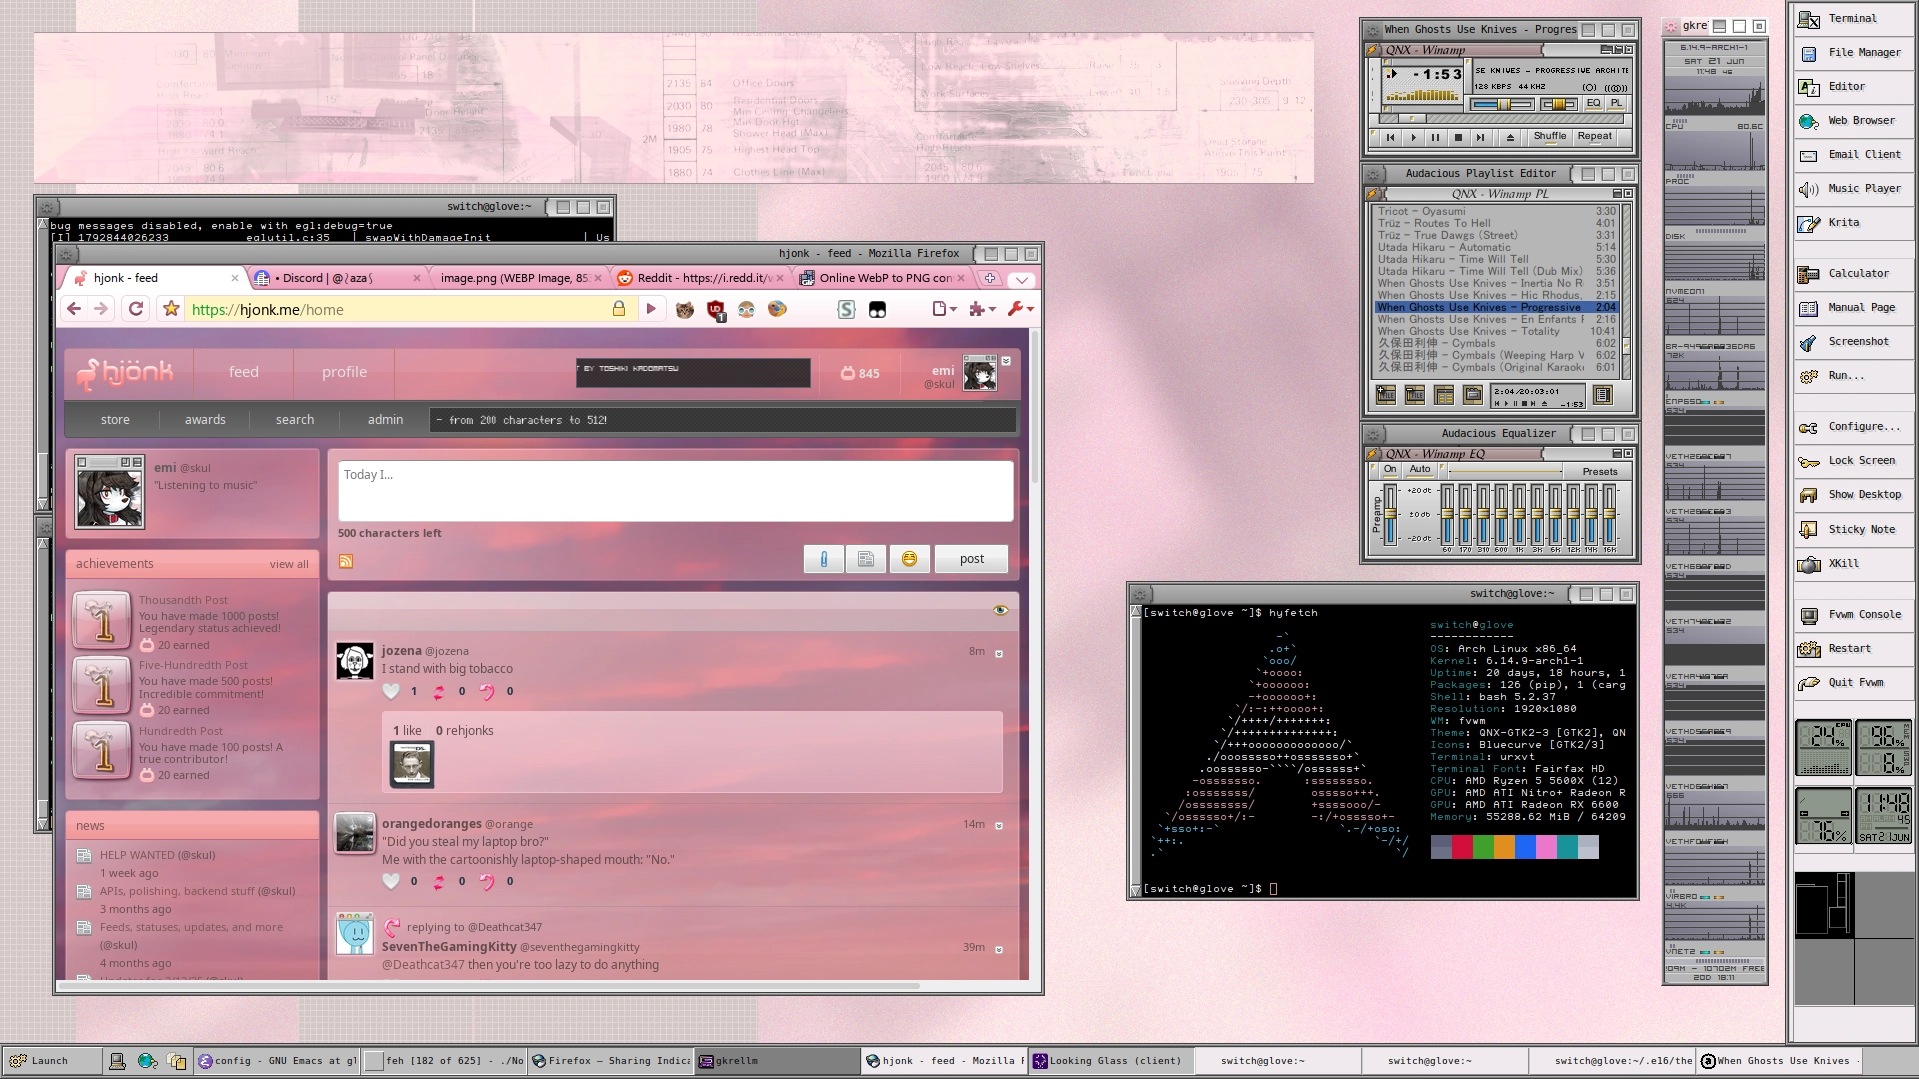Toggle the feed visibility eye icon
The height and width of the screenshot is (1079, 1919).
[x=1000, y=610]
